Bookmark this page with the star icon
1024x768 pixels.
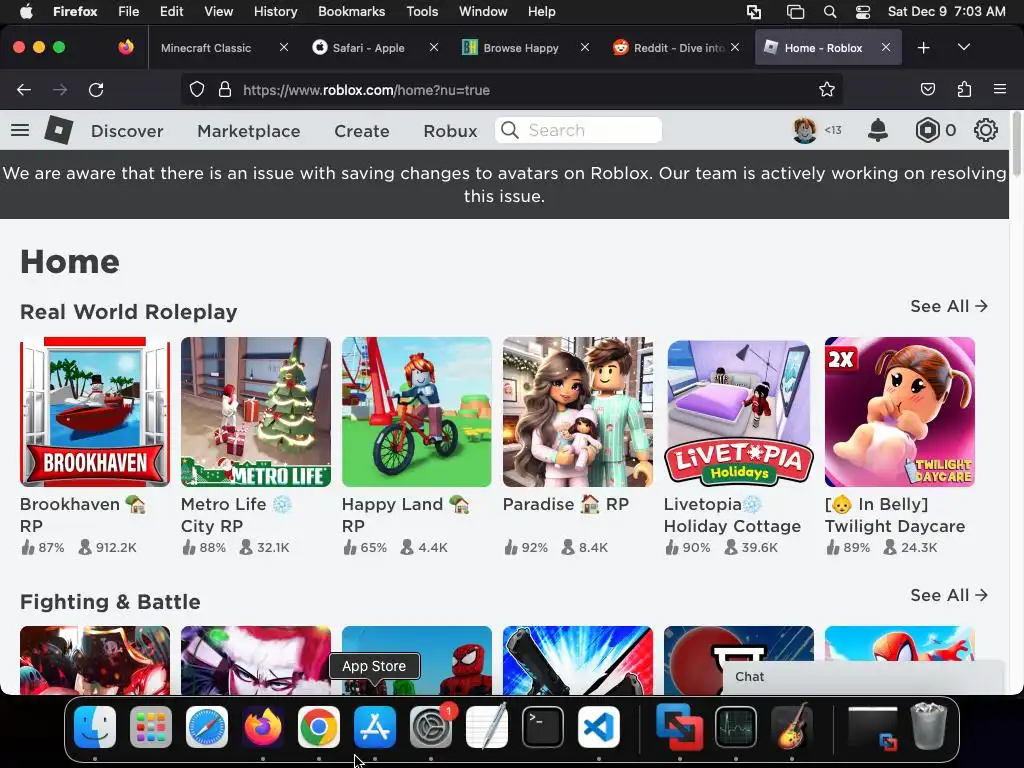pos(827,90)
